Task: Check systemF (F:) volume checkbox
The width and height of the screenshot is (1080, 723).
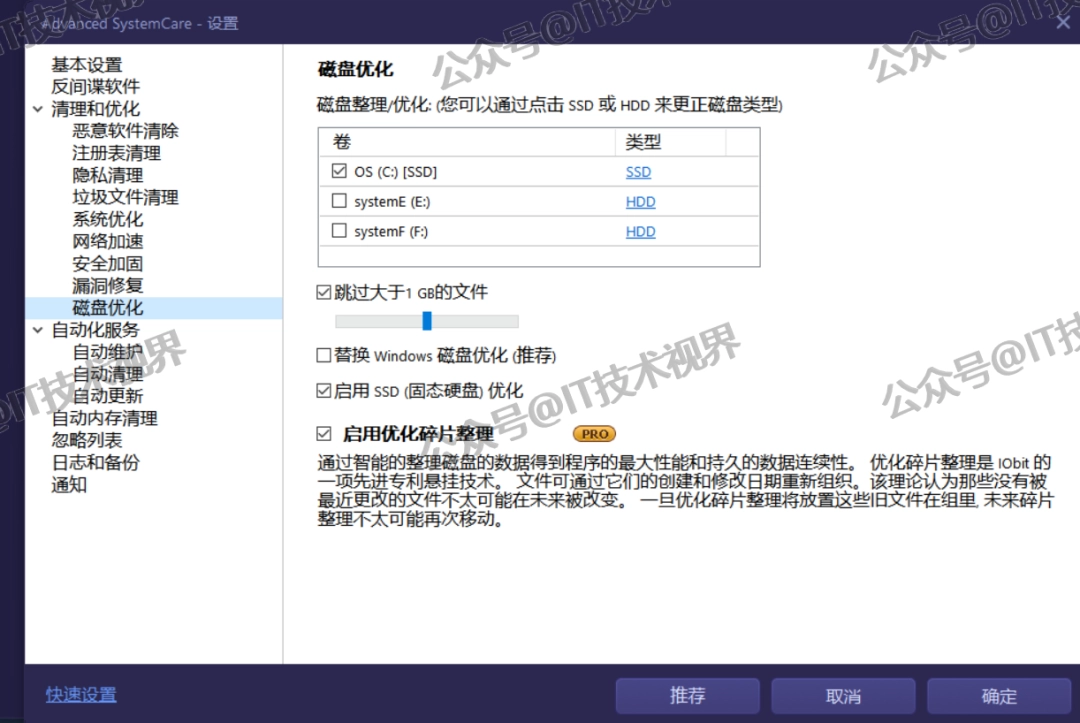Action: pos(339,231)
